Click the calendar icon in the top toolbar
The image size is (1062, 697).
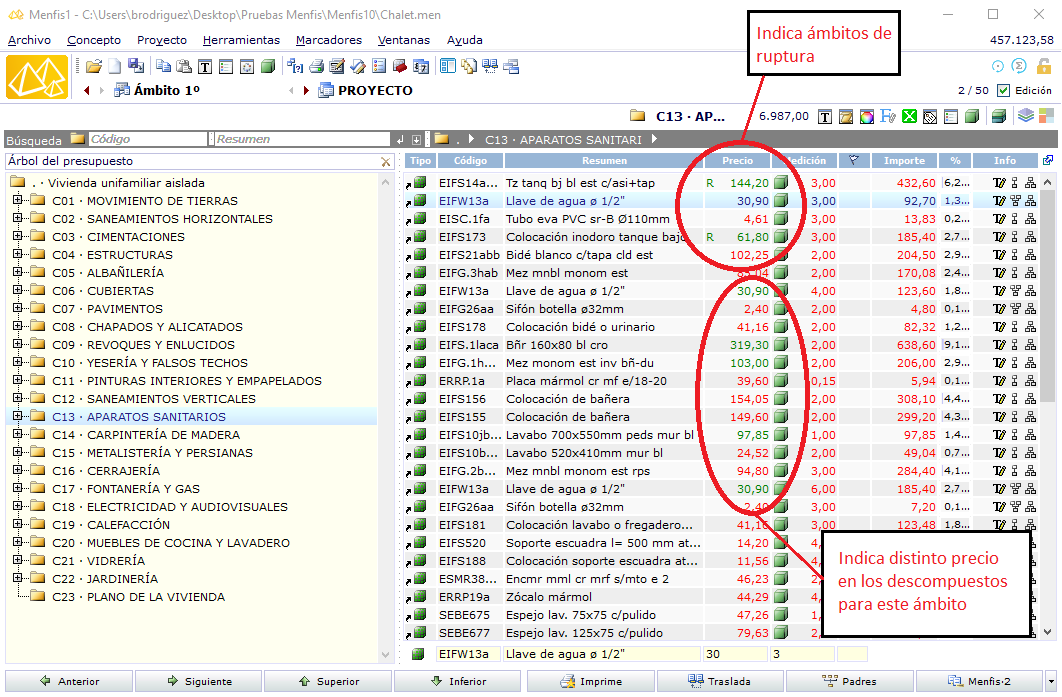point(421,66)
